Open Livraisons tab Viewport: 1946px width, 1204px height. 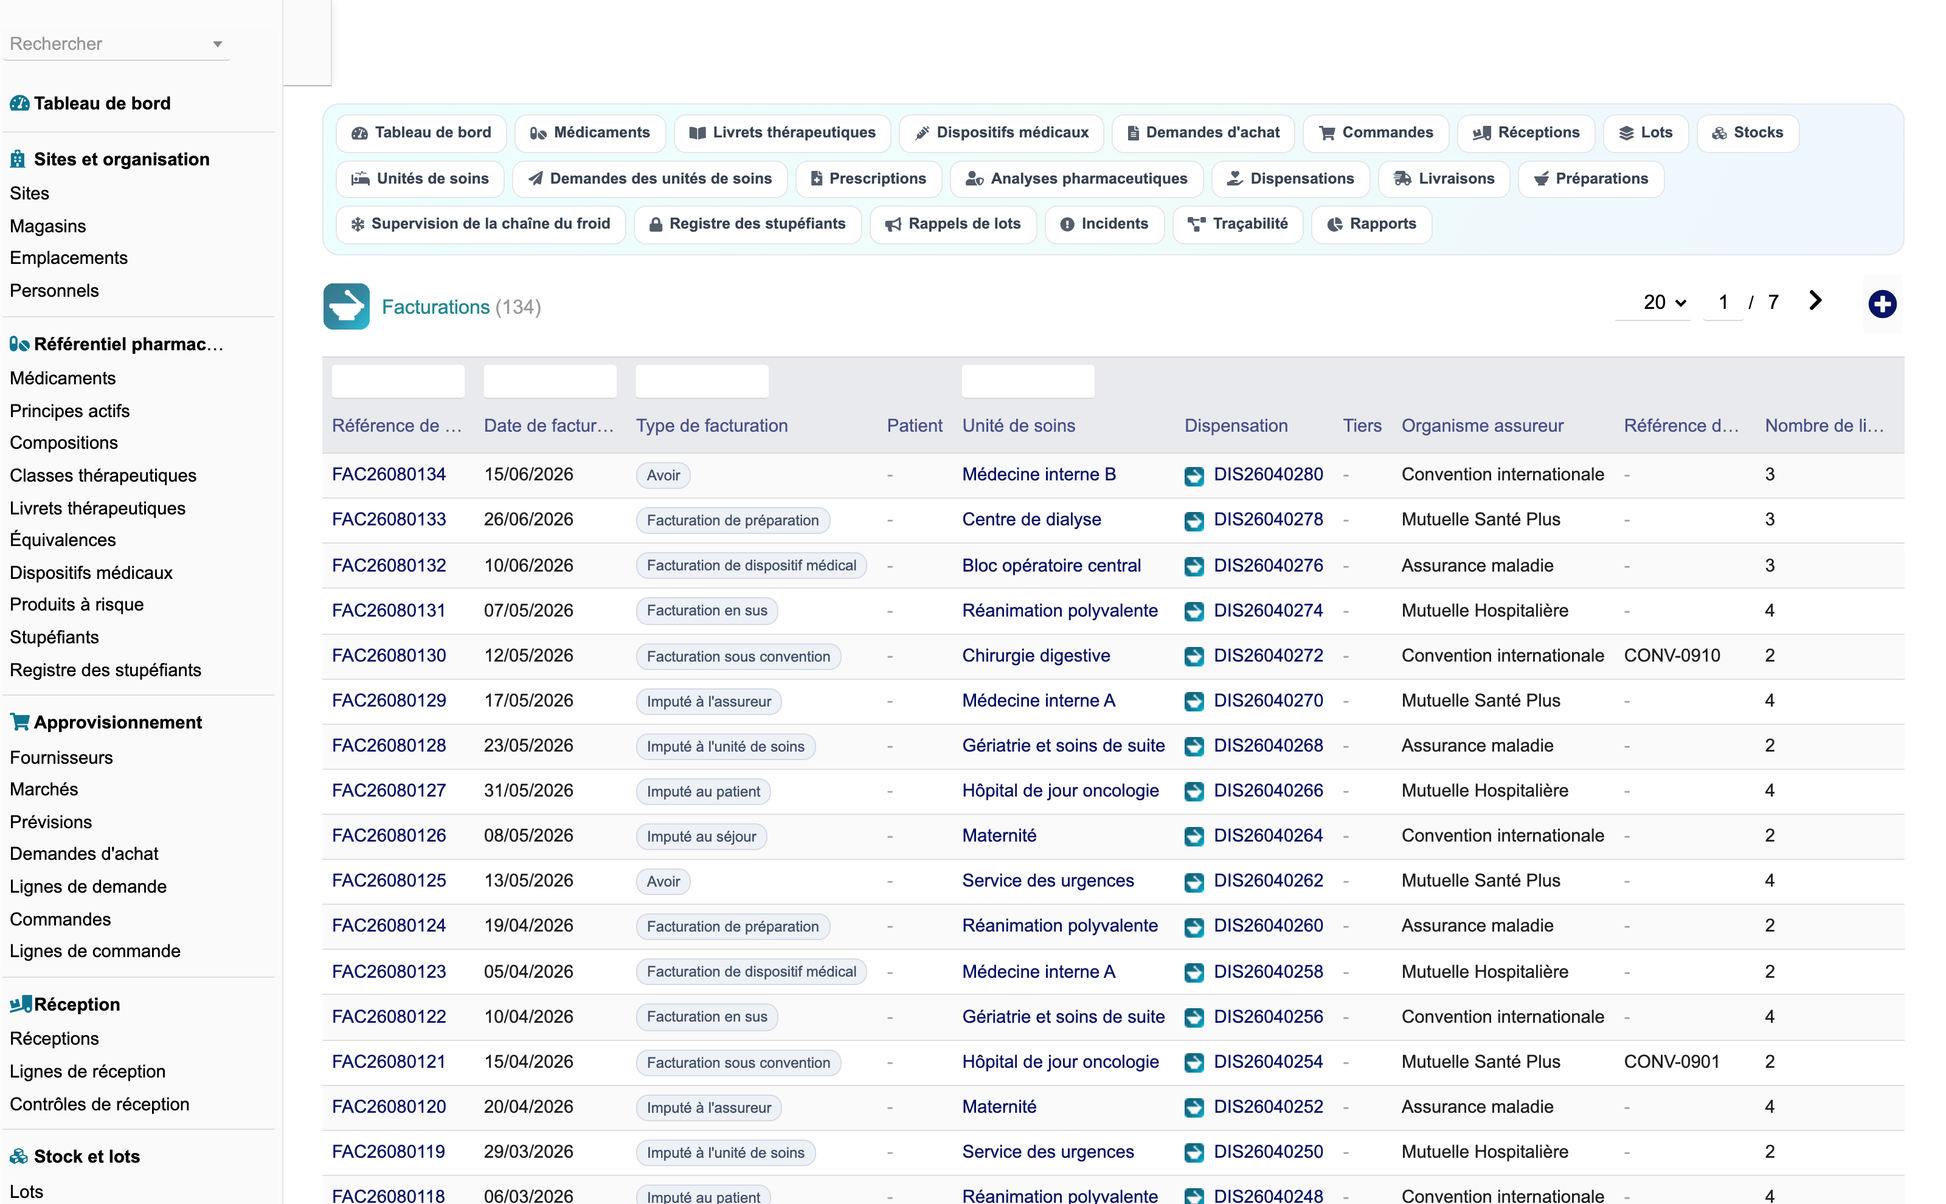pyautogui.click(x=1444, y=179)
